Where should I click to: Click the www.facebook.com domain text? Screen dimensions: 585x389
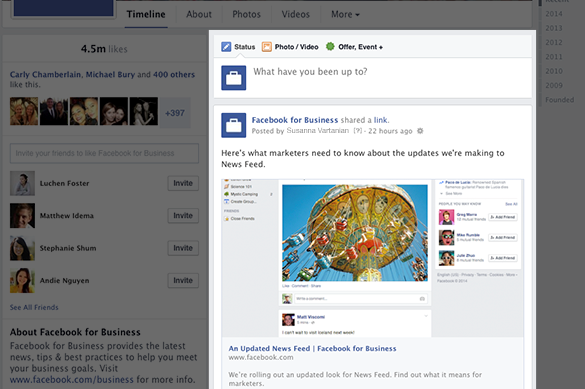tap(261, 357)
